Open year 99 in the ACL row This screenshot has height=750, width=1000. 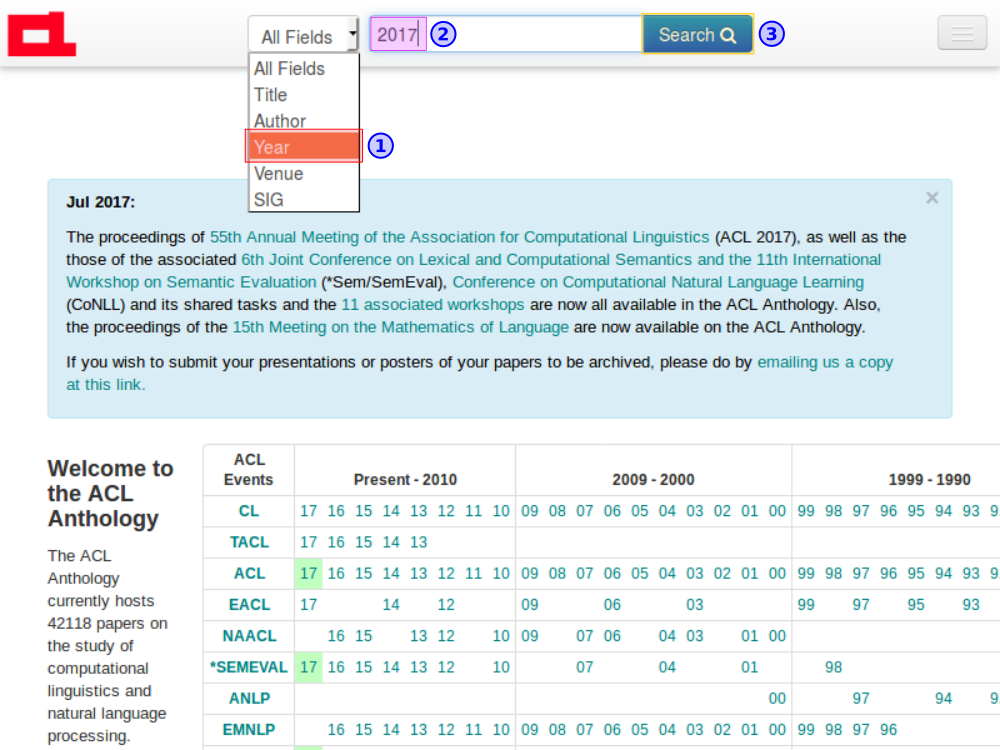tap(806, 573)
